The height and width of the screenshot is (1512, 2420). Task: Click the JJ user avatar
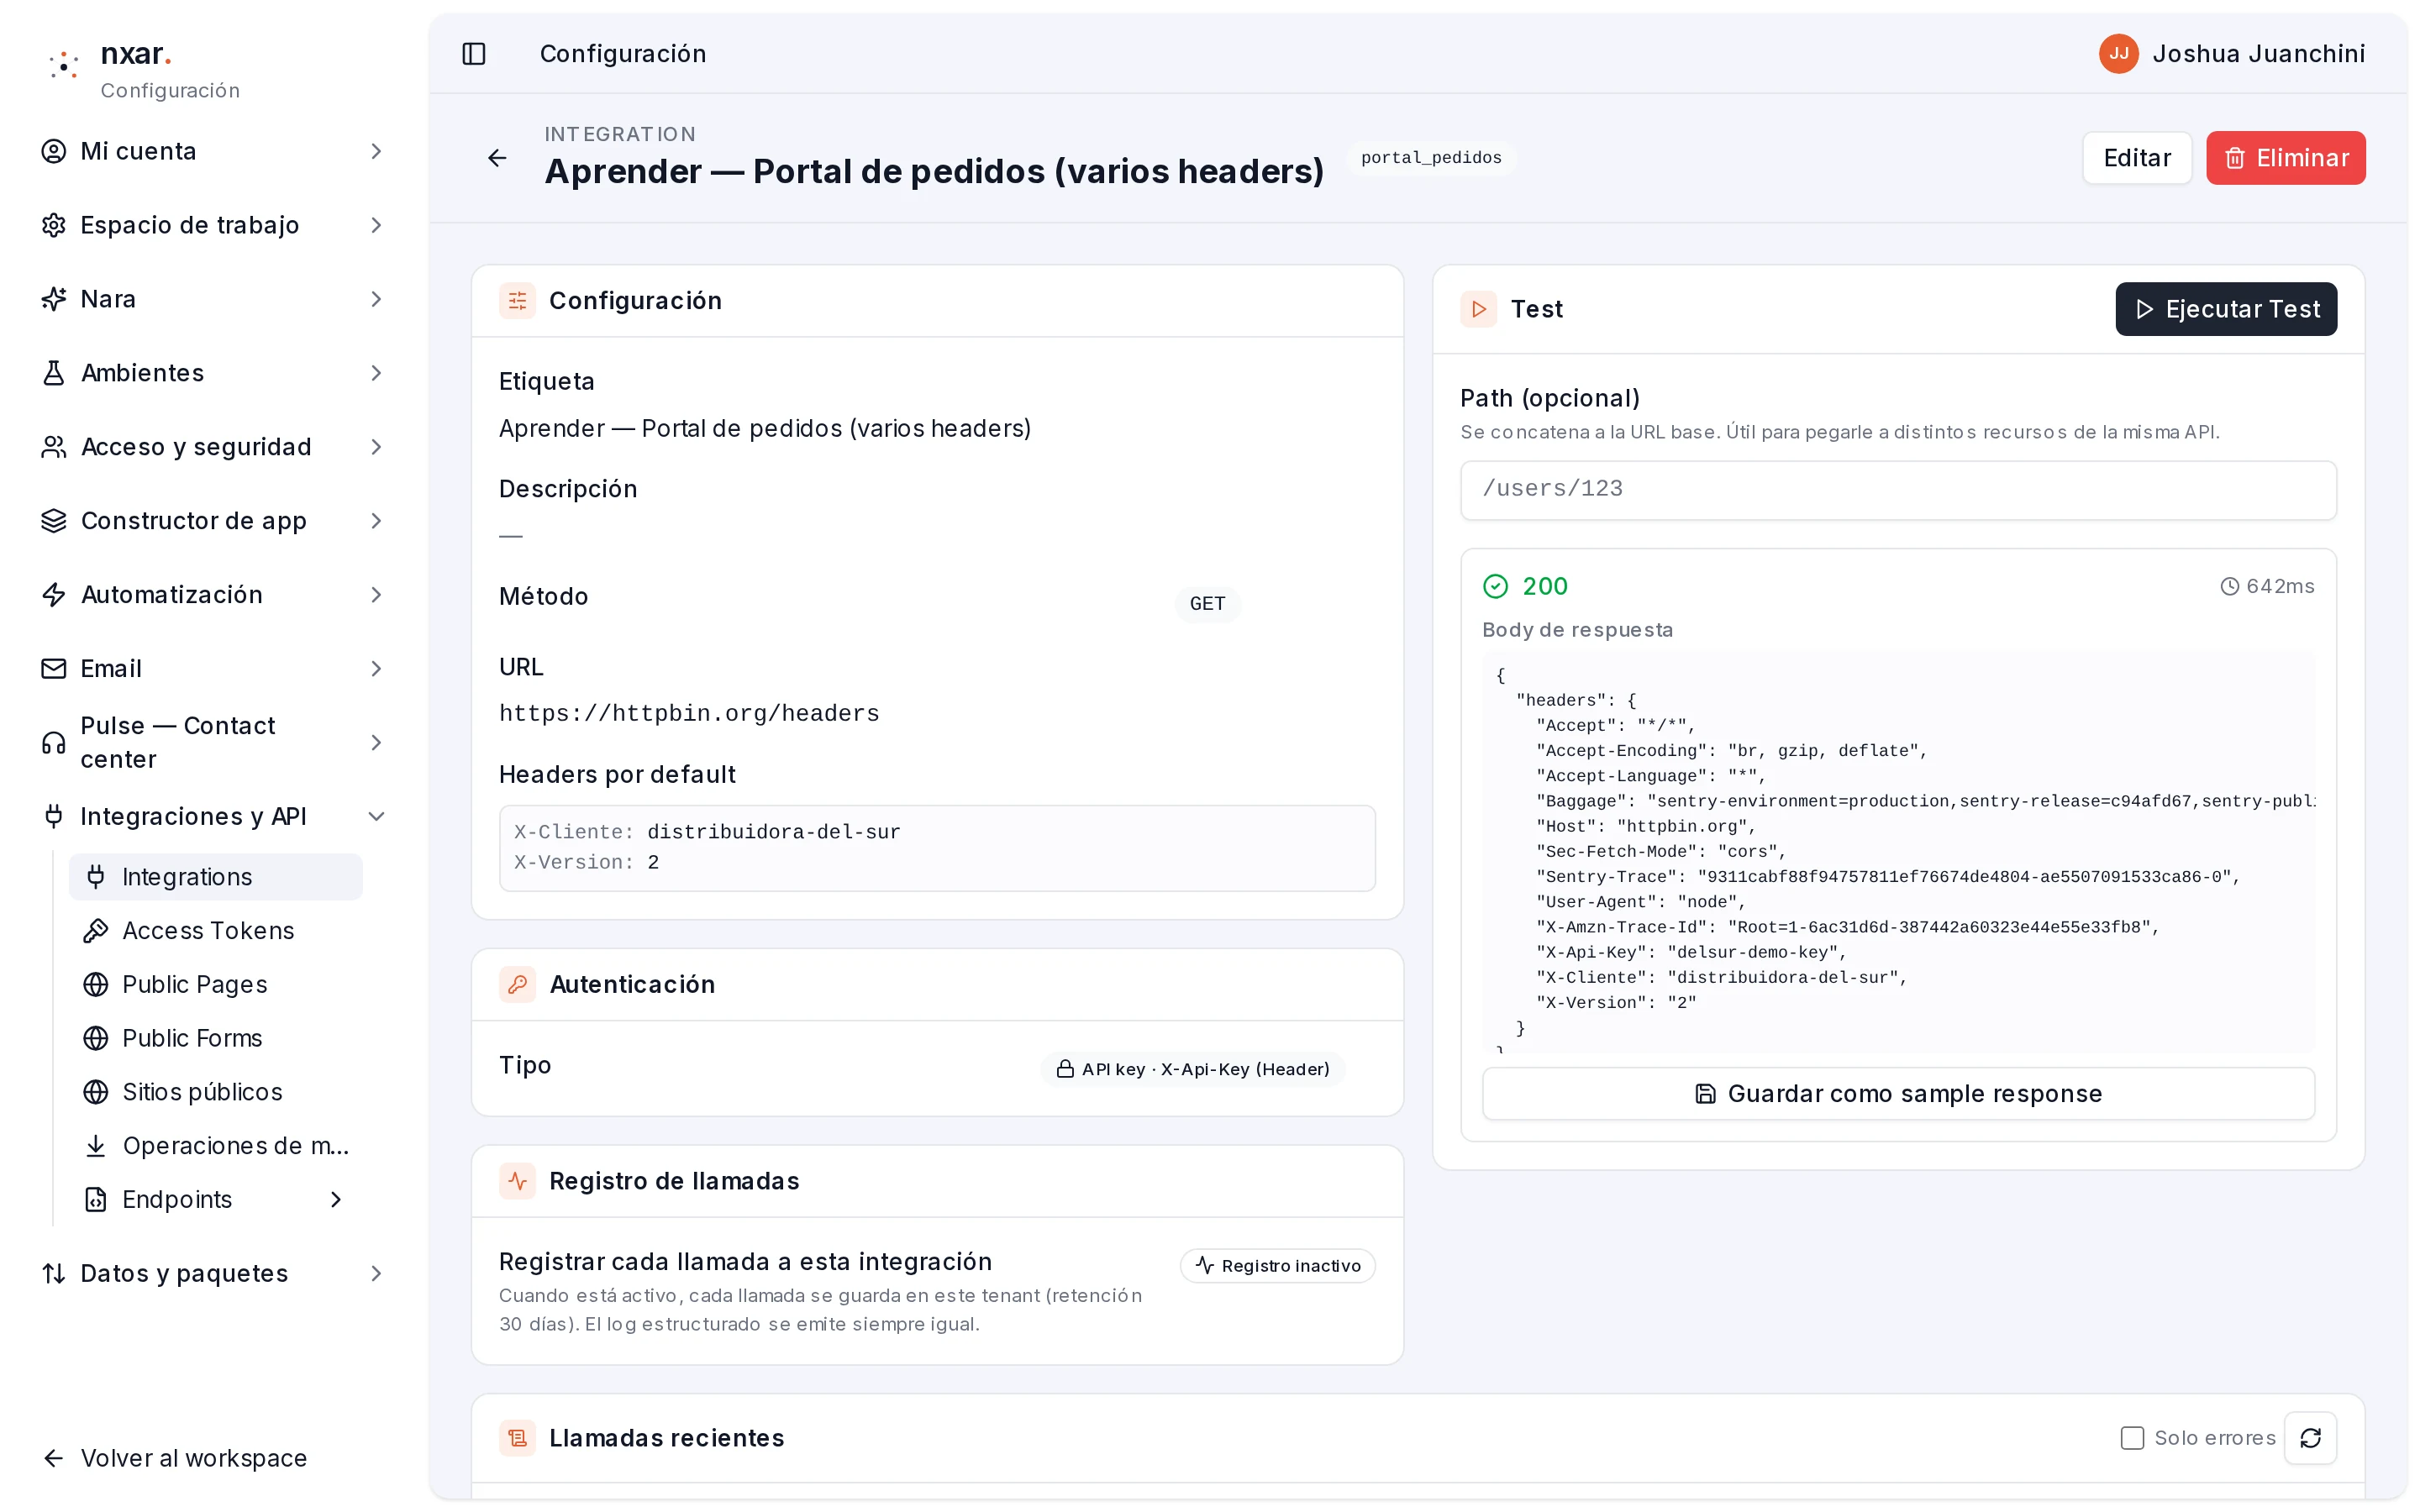point(2118,54)
